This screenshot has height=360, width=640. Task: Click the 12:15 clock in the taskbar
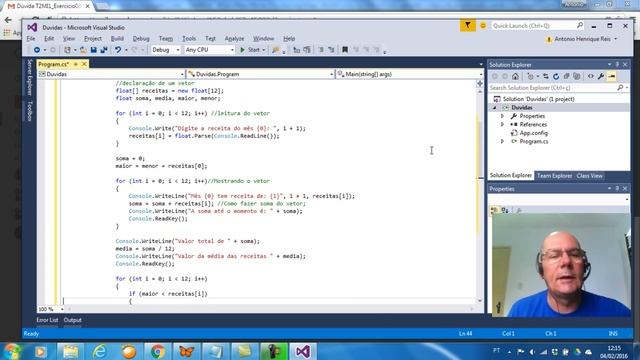tap(614, 349)
